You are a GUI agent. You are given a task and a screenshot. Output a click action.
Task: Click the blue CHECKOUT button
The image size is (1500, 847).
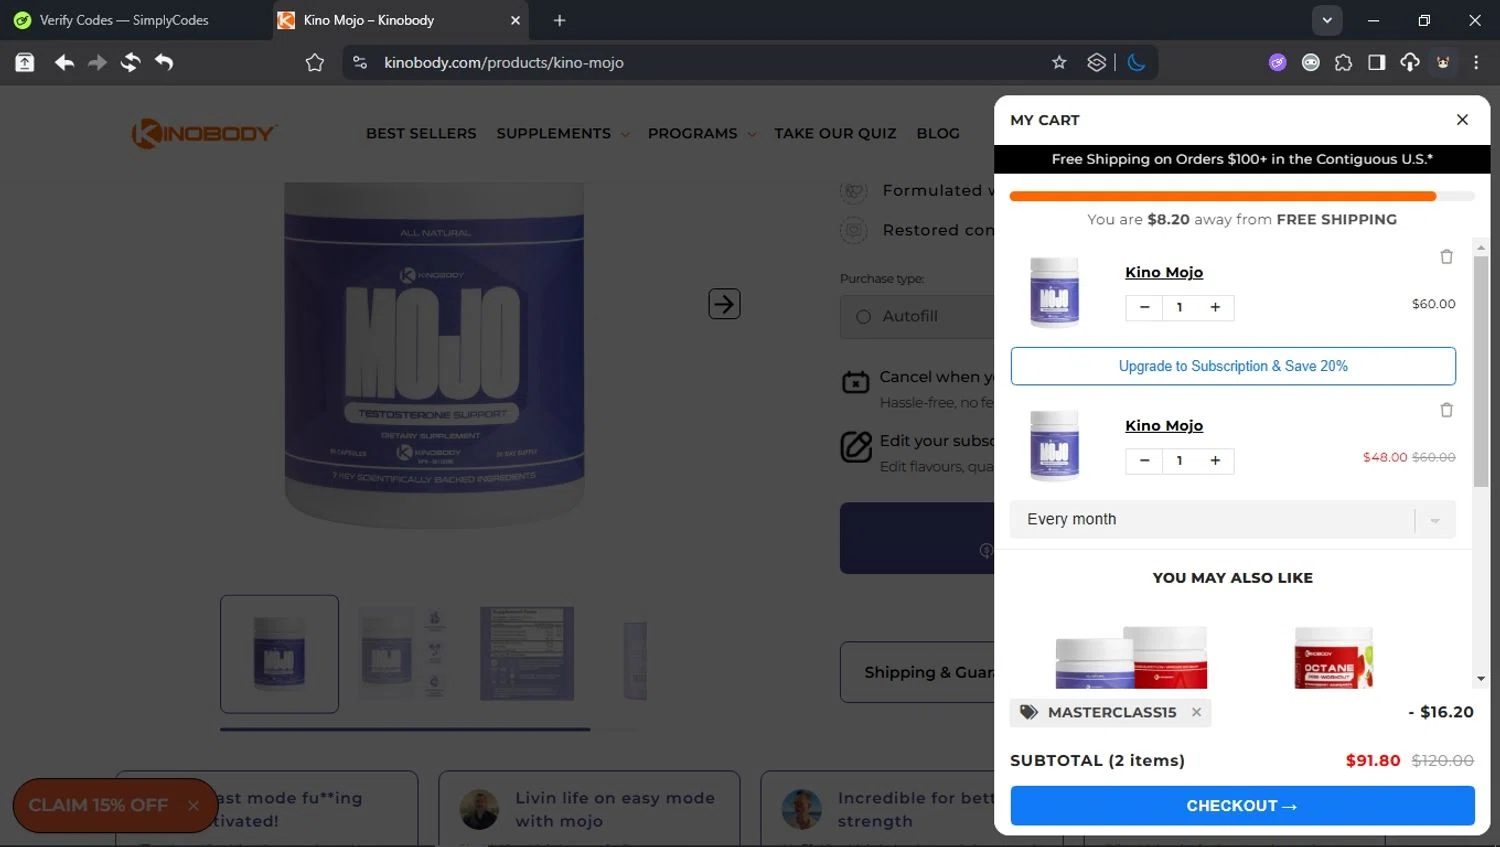pos(1242,806)
